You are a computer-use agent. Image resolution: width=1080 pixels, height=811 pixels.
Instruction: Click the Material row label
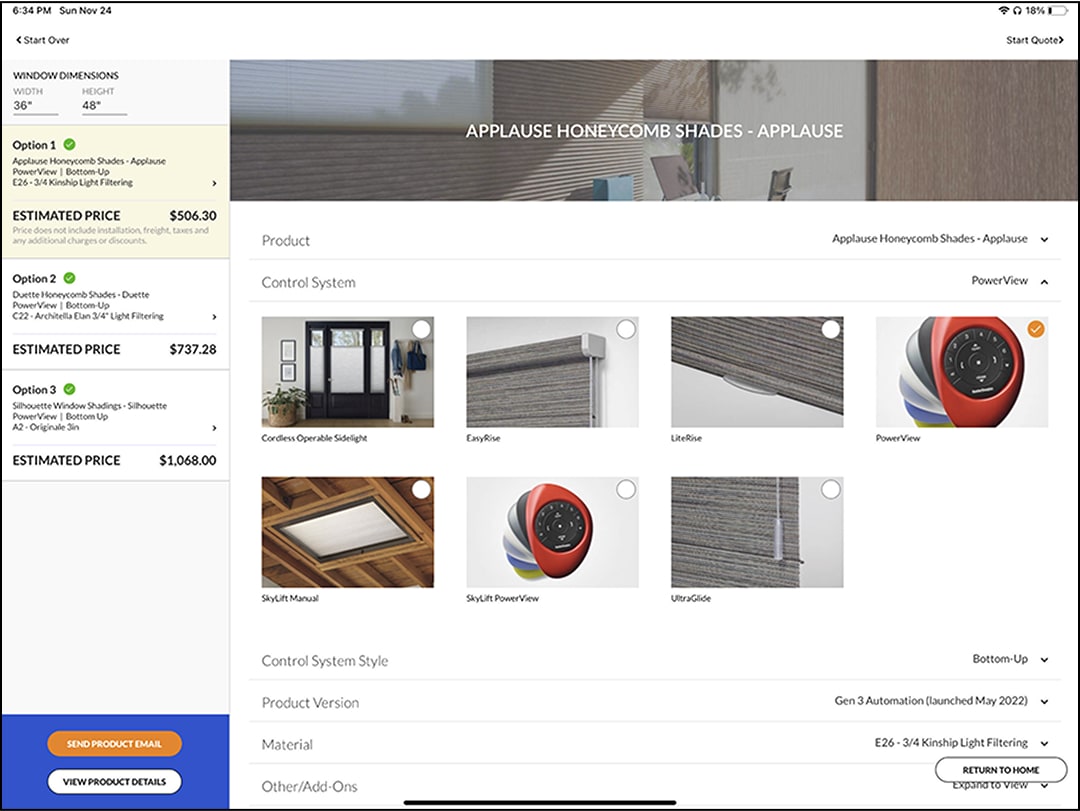coord(287,745)
